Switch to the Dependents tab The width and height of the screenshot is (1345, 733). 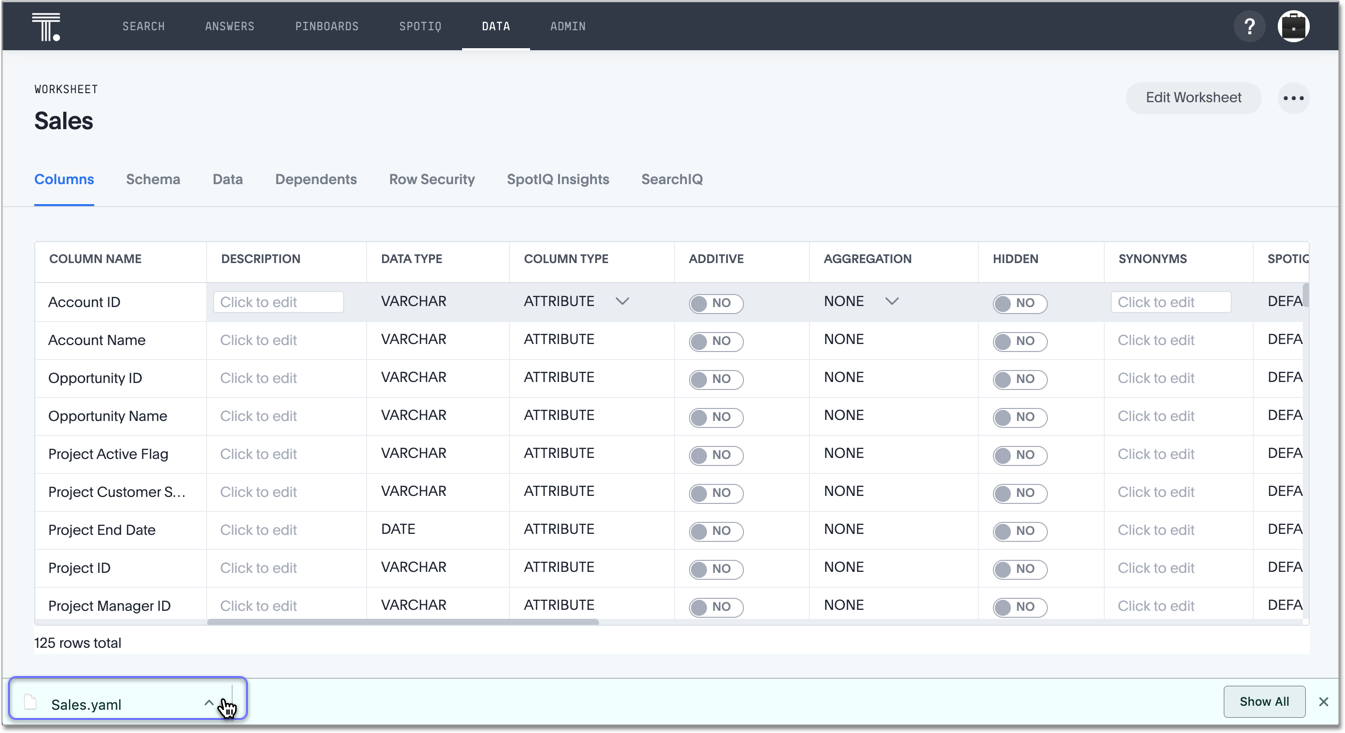[x=316, y=180]
